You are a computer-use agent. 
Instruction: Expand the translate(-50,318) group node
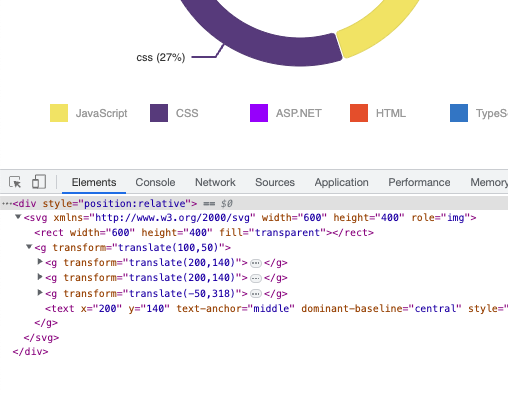coord(40,293)
